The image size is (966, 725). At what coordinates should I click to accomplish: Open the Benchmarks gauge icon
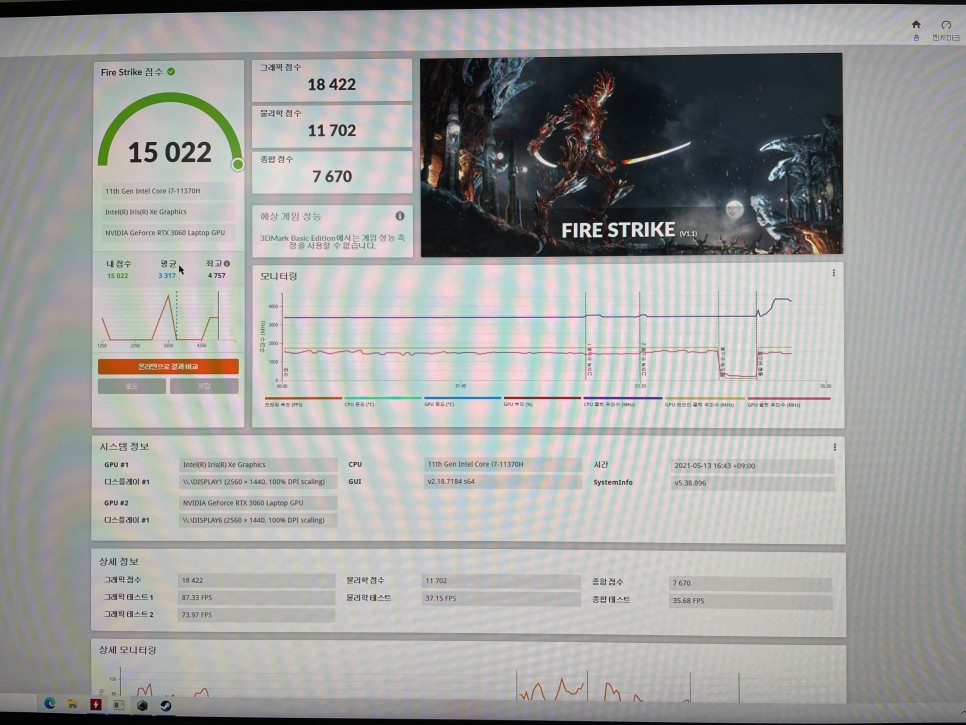point(946,25)
